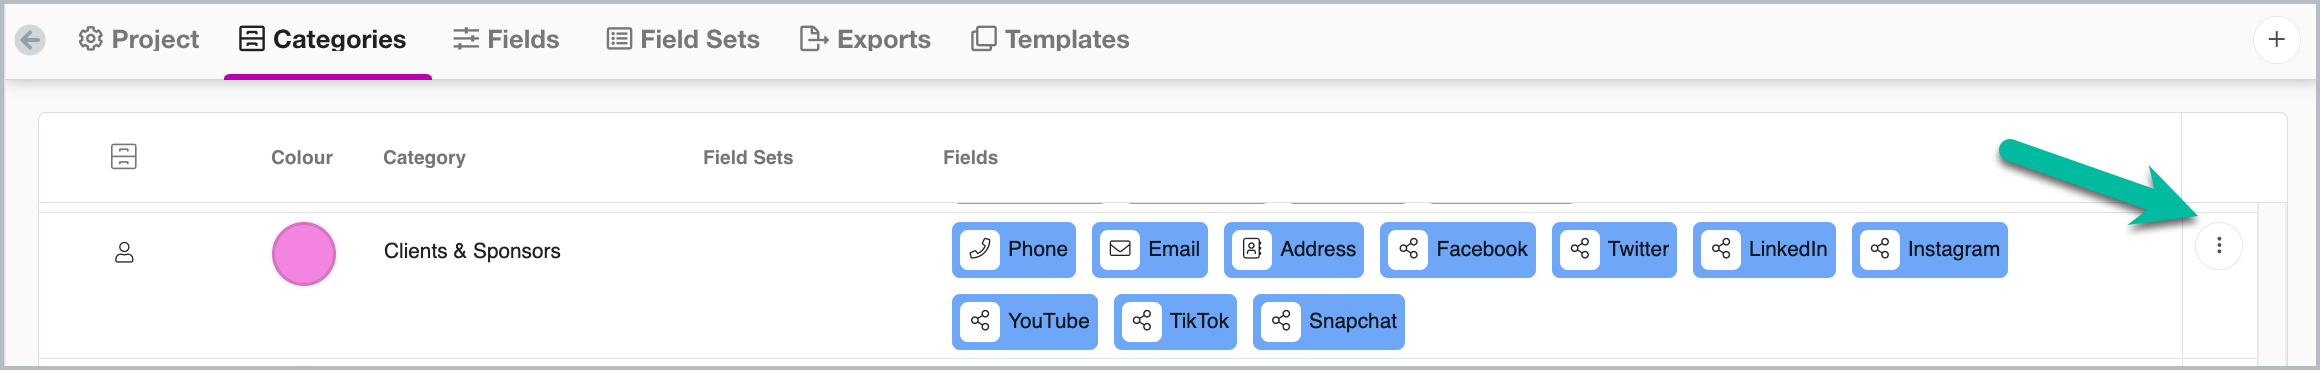This screenshot has height=370, width=2320.
Task: Select the Snapchat field chip
Action: coord(1329,321)
